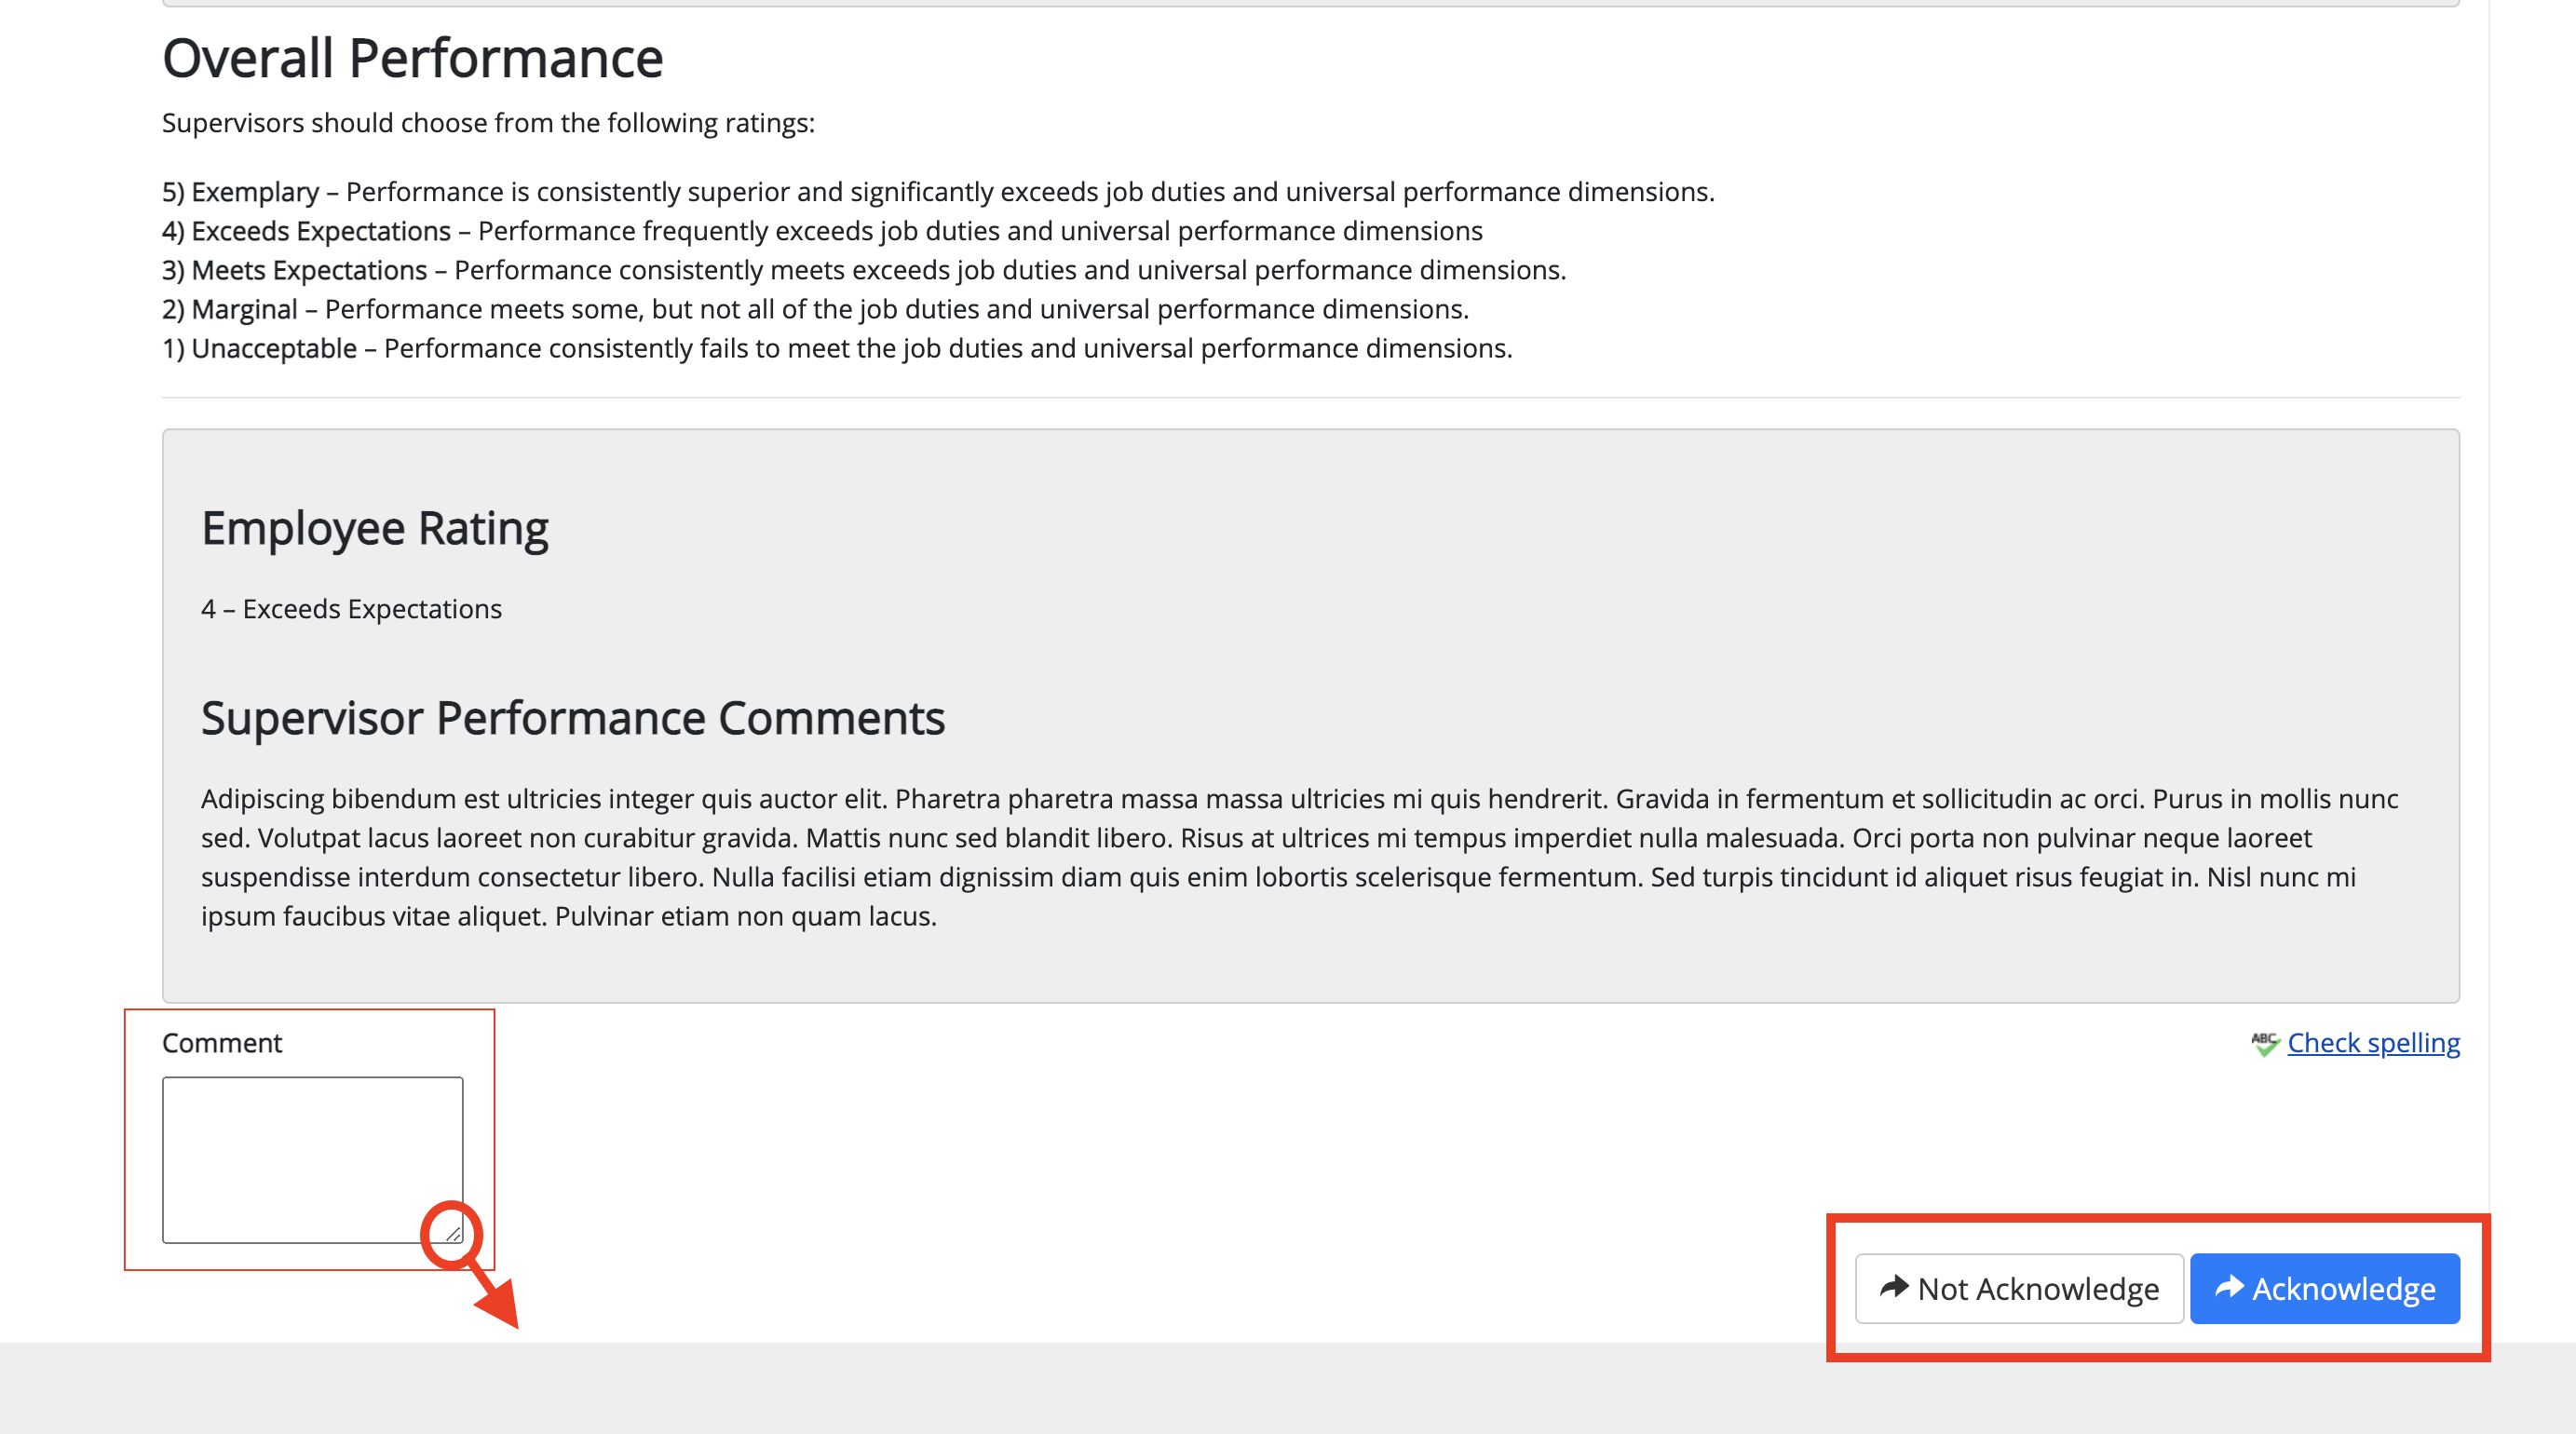Click the '5) Exemplary' rating description line

click(938, 191)
